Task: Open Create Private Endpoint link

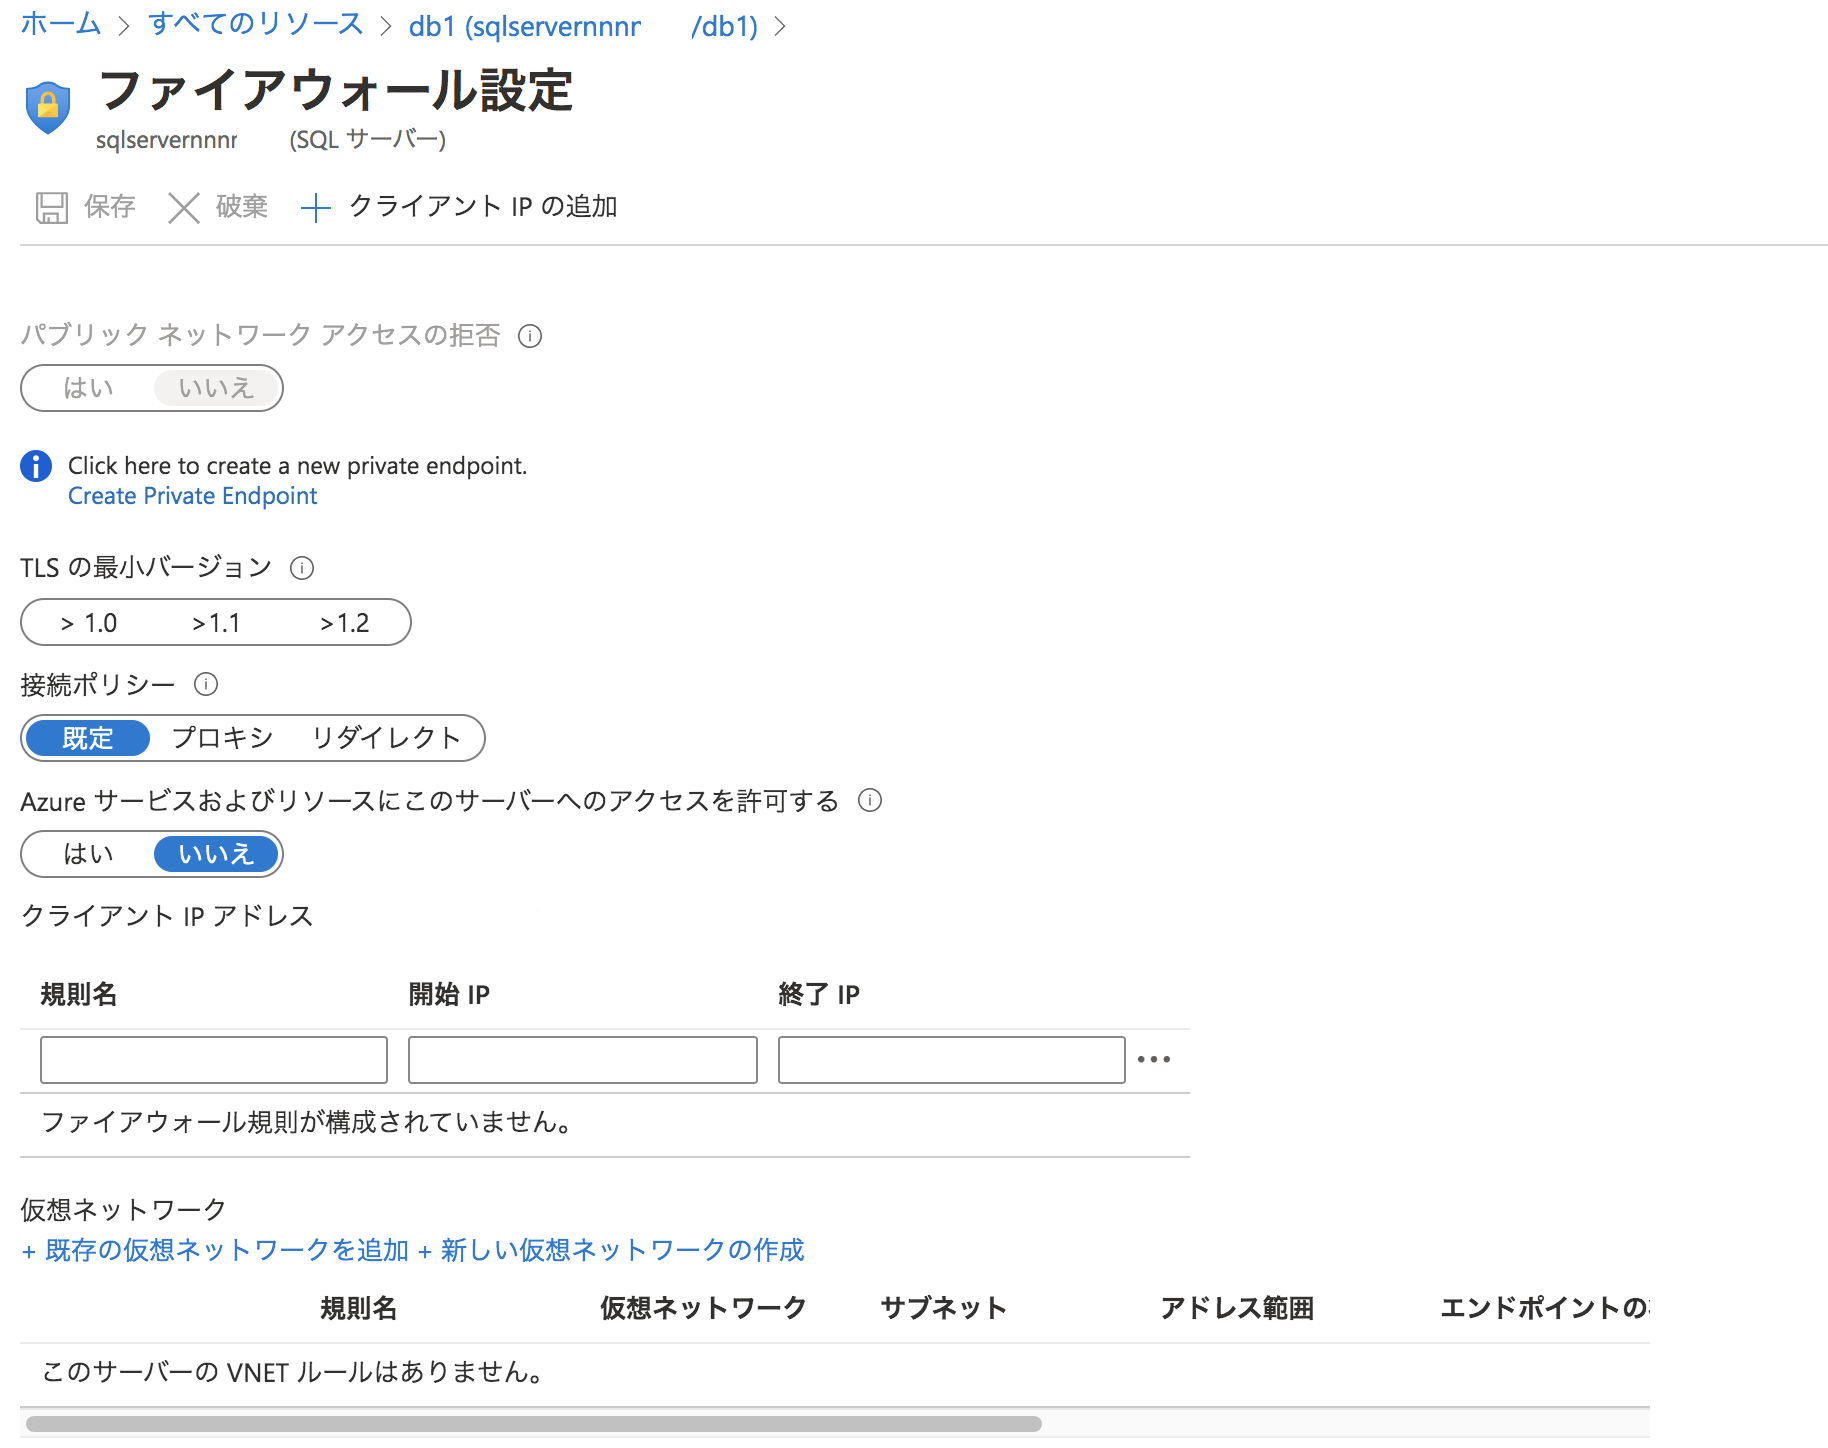Action: (x=192, y=496)
